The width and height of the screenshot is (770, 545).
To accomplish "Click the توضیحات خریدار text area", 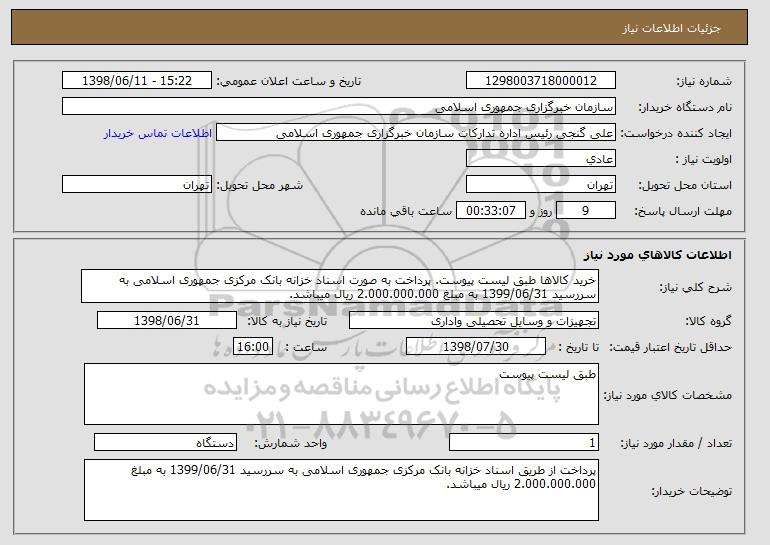I will 341,490.
